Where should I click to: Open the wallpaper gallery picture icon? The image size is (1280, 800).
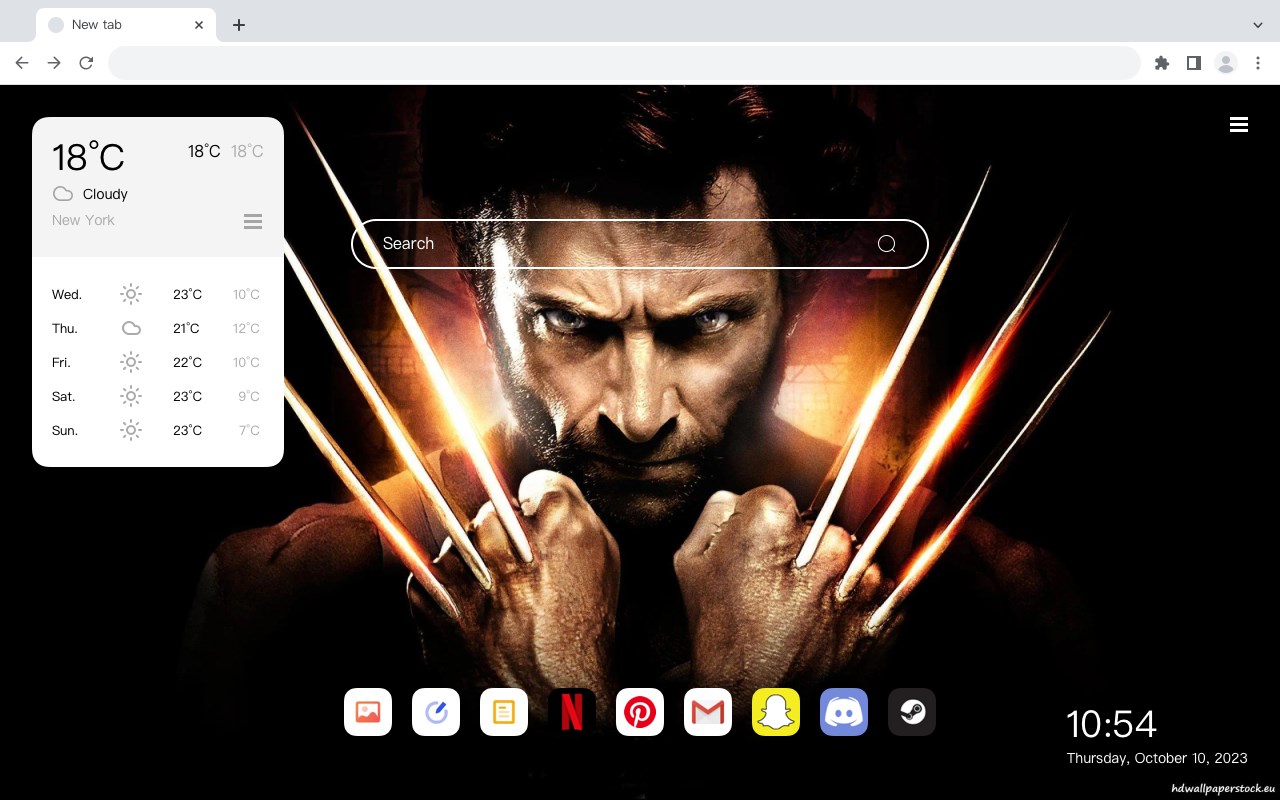click(x=368, y=712)
